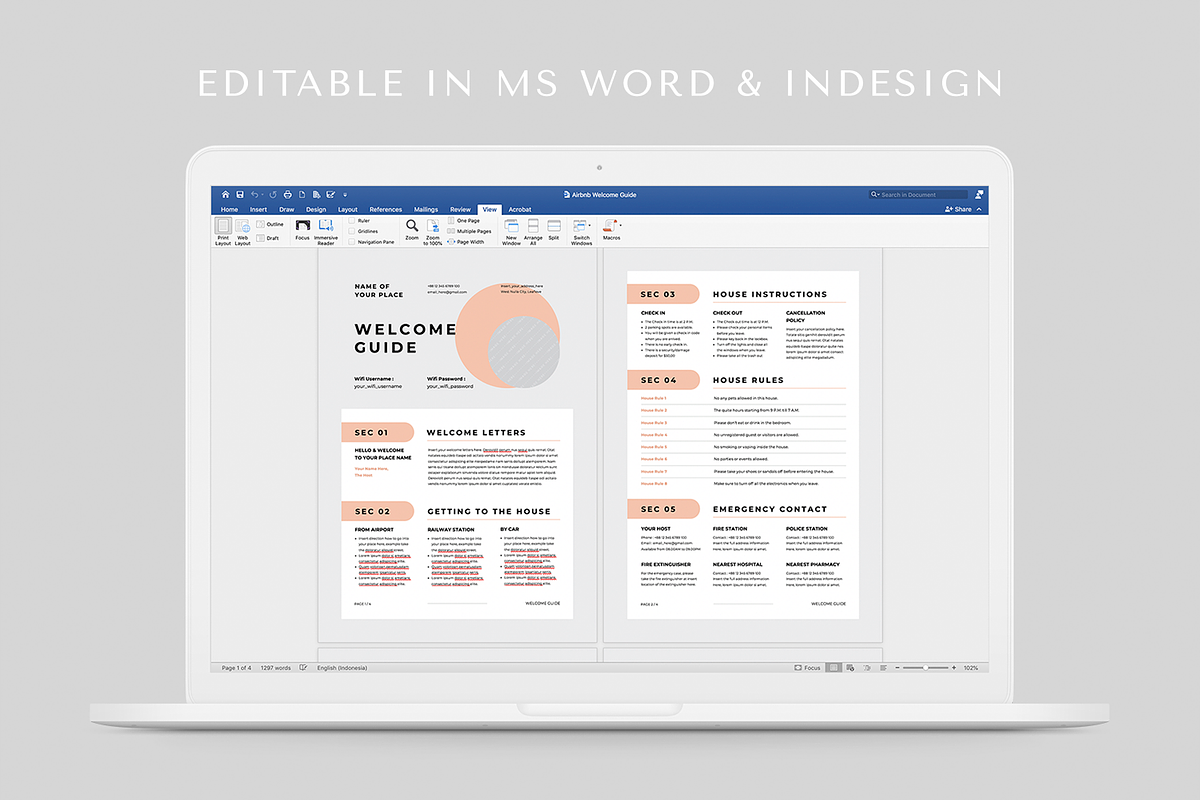1200x800 pixels.
Task: Switch to Web Layout view
Action: (242, 232)
